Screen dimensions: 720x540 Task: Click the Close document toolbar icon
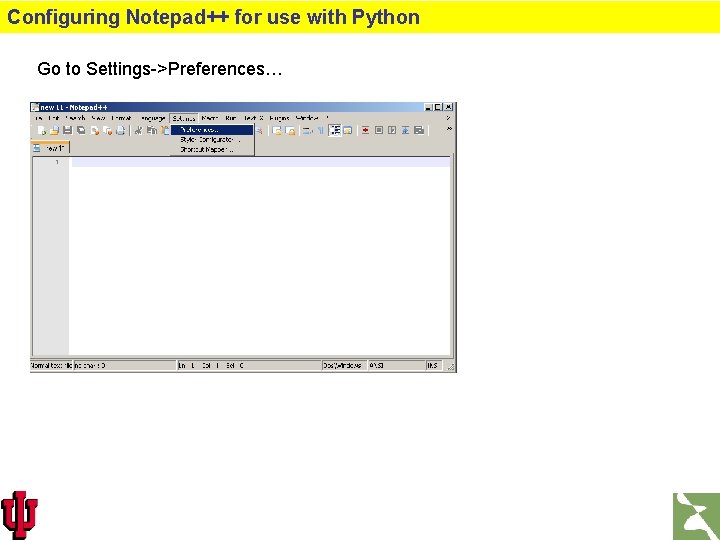[95, 130]
